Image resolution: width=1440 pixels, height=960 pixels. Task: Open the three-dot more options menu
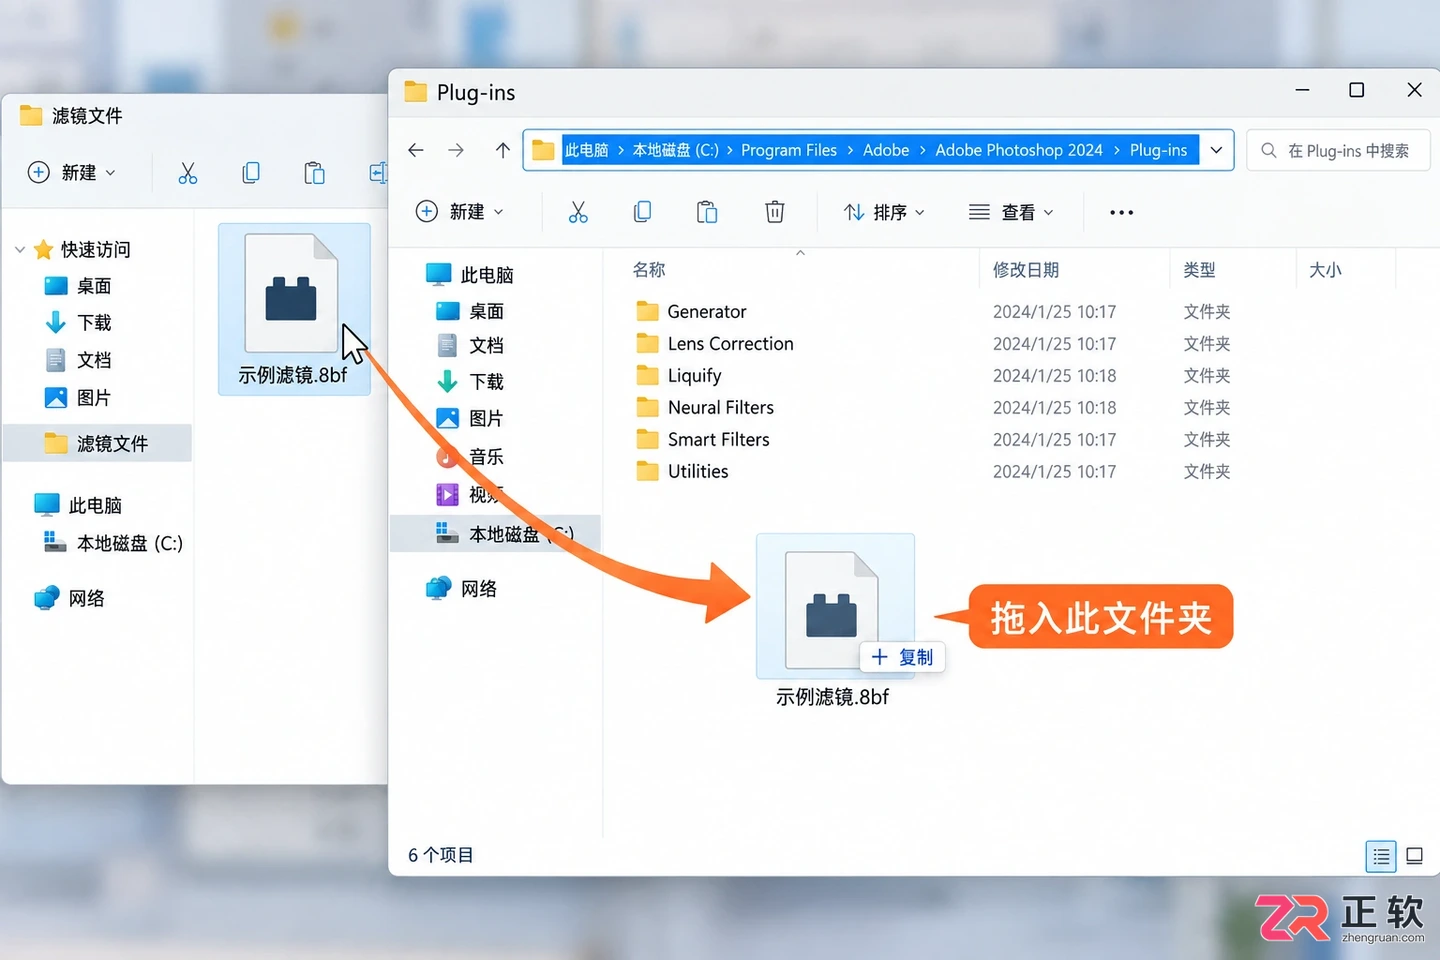(x=1121, y=212)
